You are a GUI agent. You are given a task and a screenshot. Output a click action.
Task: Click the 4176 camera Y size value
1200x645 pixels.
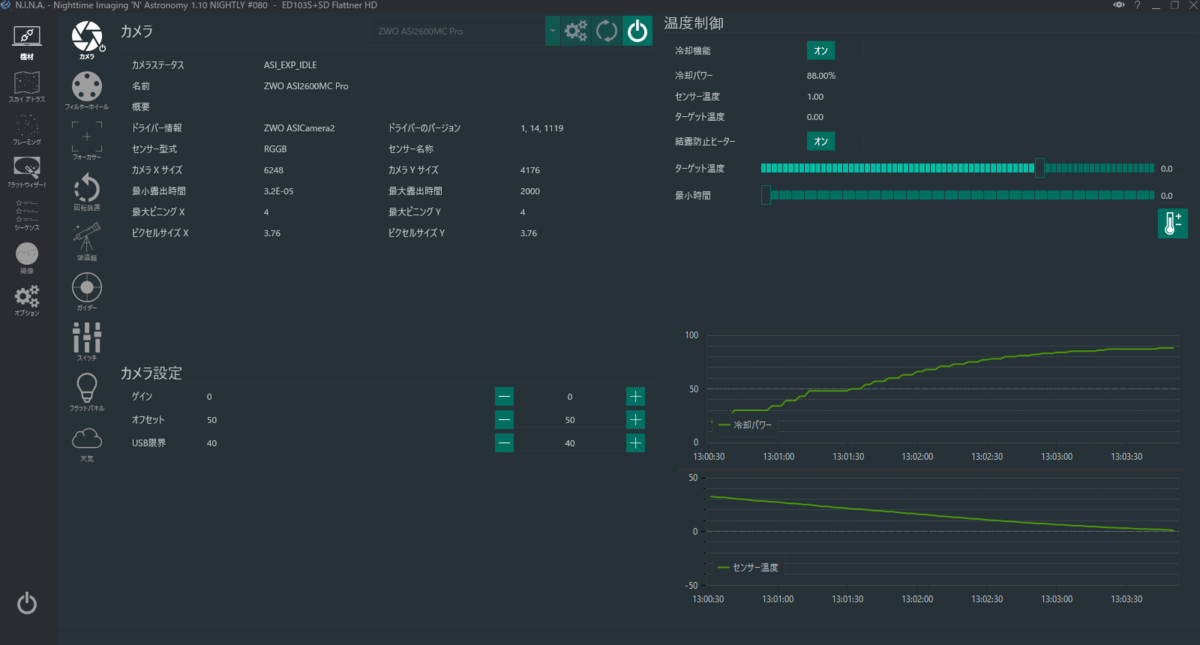530,170
